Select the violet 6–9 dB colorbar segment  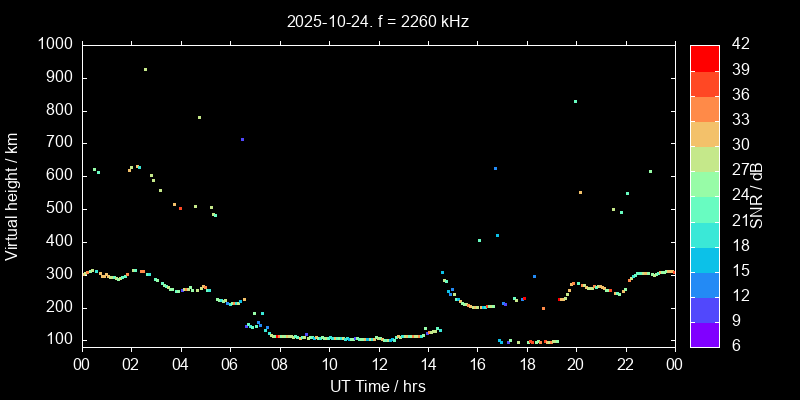pos(704,335)
